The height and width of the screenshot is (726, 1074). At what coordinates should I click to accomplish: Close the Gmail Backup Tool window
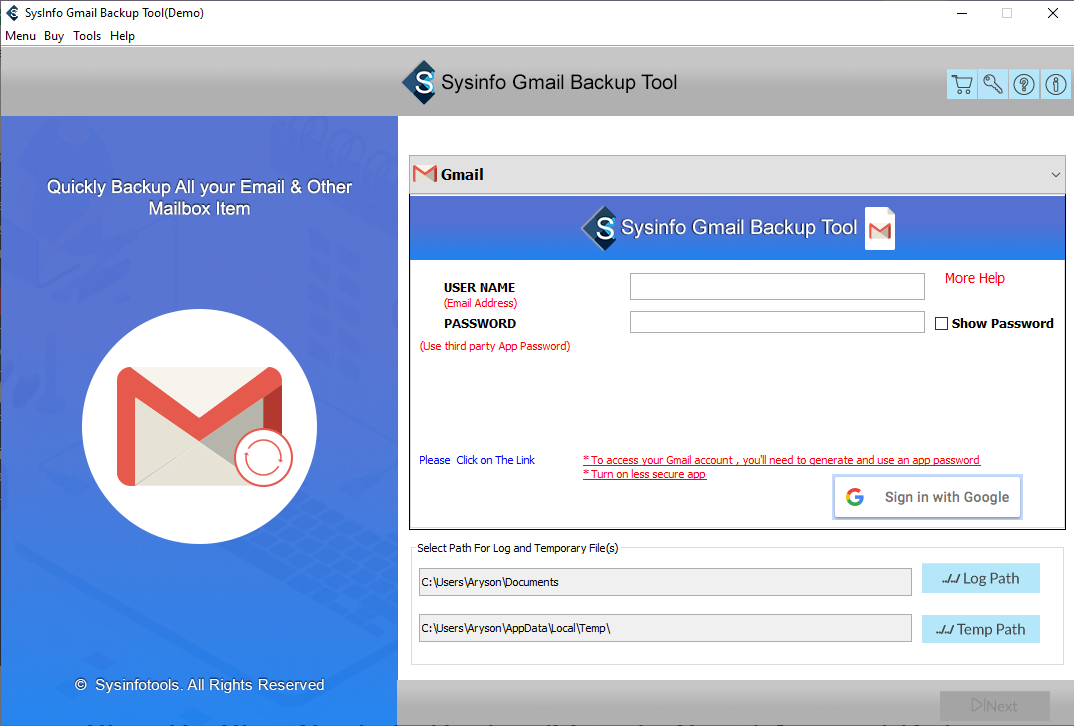(x=1053, y=13)
